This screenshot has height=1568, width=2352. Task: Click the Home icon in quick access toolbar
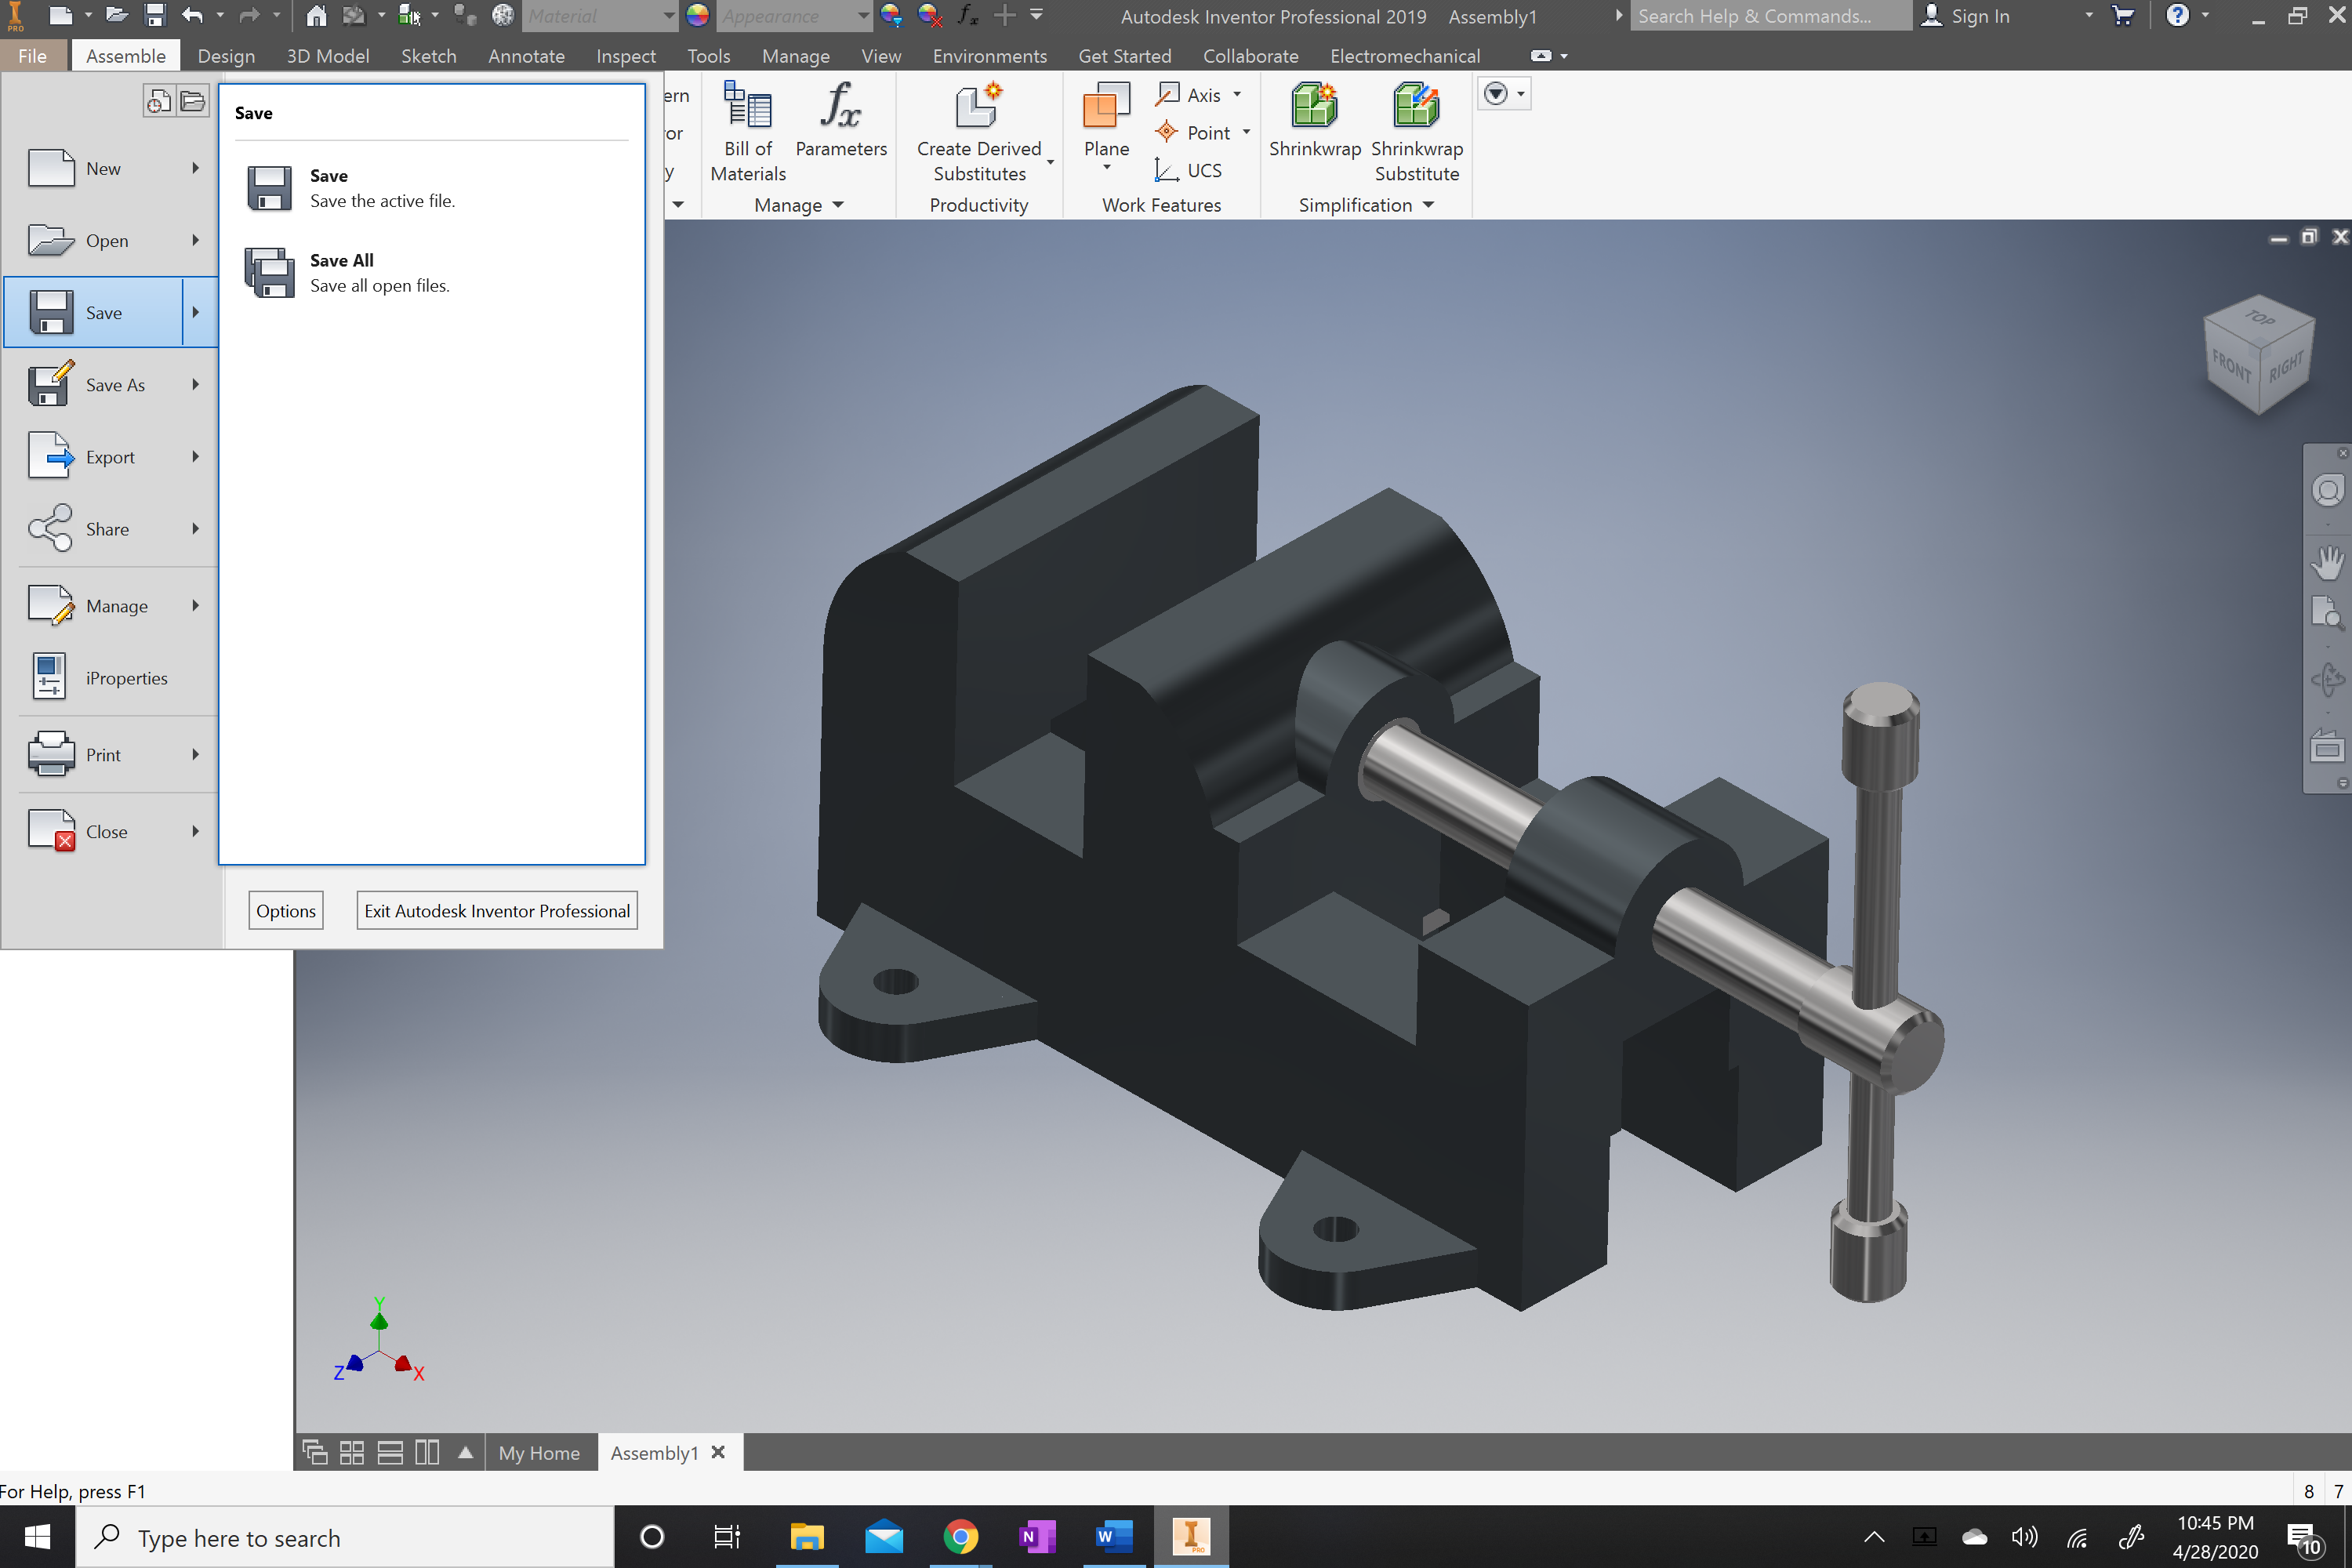(316, 15)
